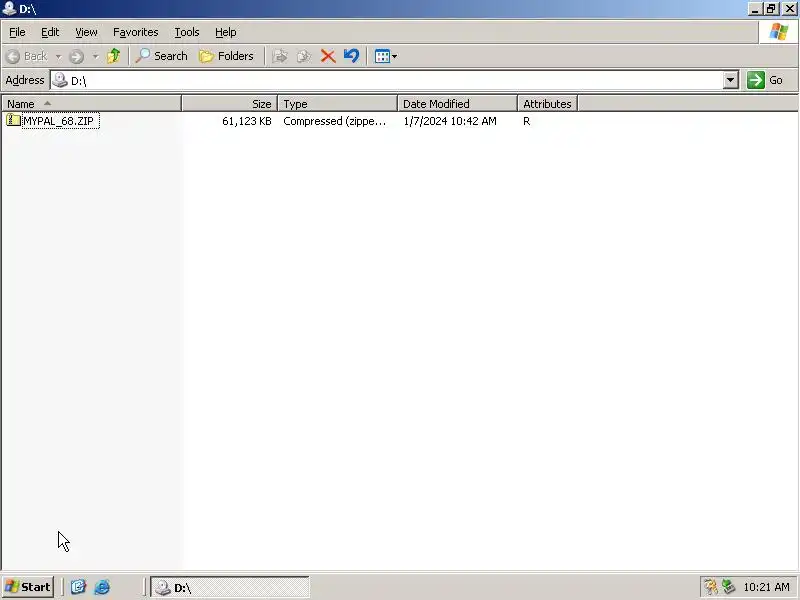
Task: Click the Copy To toolbar icon
Action: point(304,56)
